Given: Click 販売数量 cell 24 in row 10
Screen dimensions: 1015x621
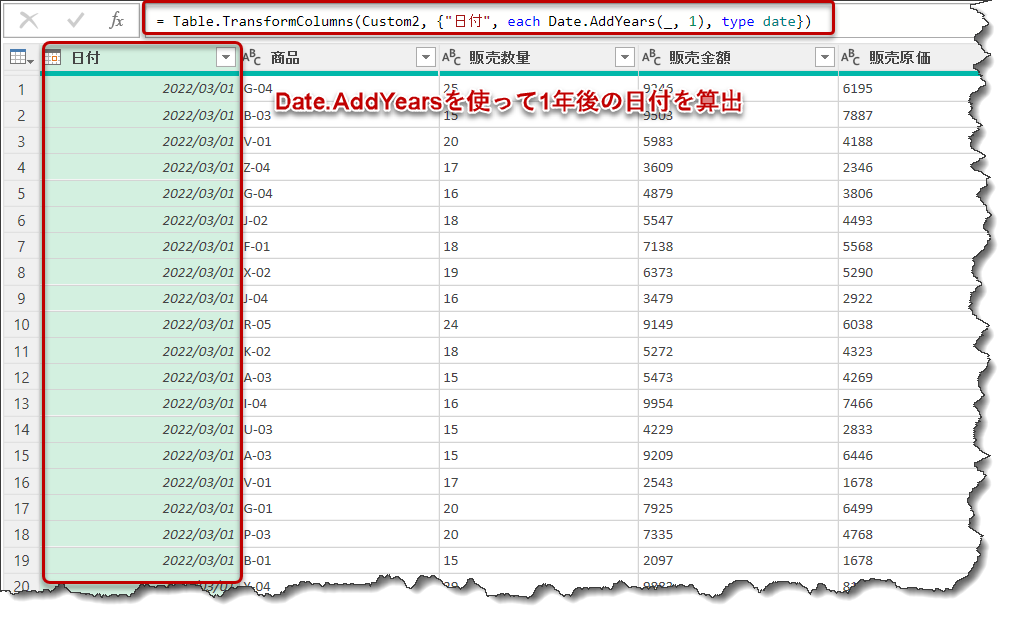Looking at the screenshot, I should [x=539, y=324].
